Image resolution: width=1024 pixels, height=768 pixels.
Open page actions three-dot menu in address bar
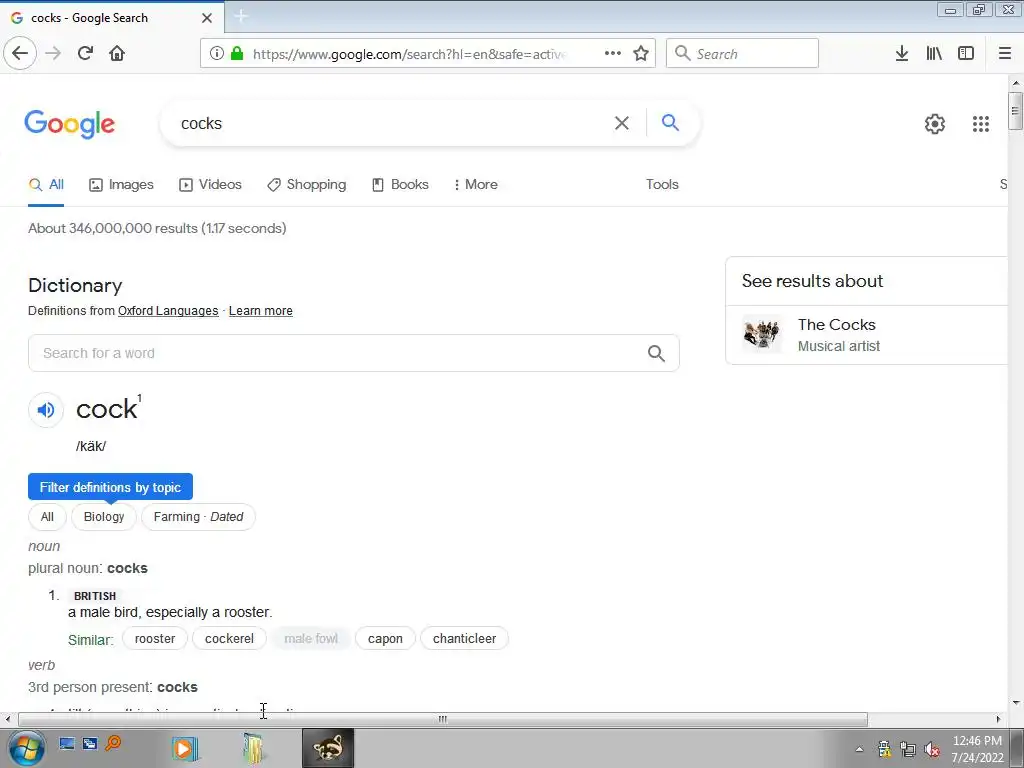[x=613, y=54]
